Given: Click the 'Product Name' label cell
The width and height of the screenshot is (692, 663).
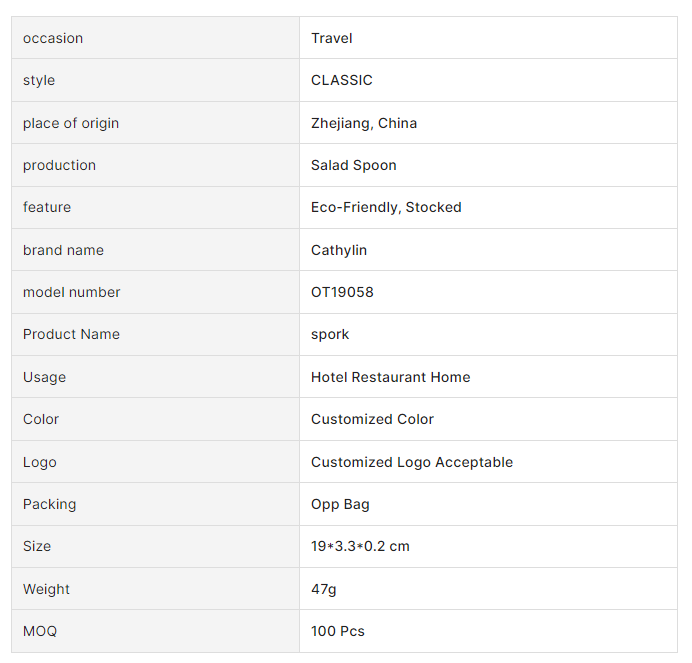Looking at the screenshot, I should pos(71,334).
